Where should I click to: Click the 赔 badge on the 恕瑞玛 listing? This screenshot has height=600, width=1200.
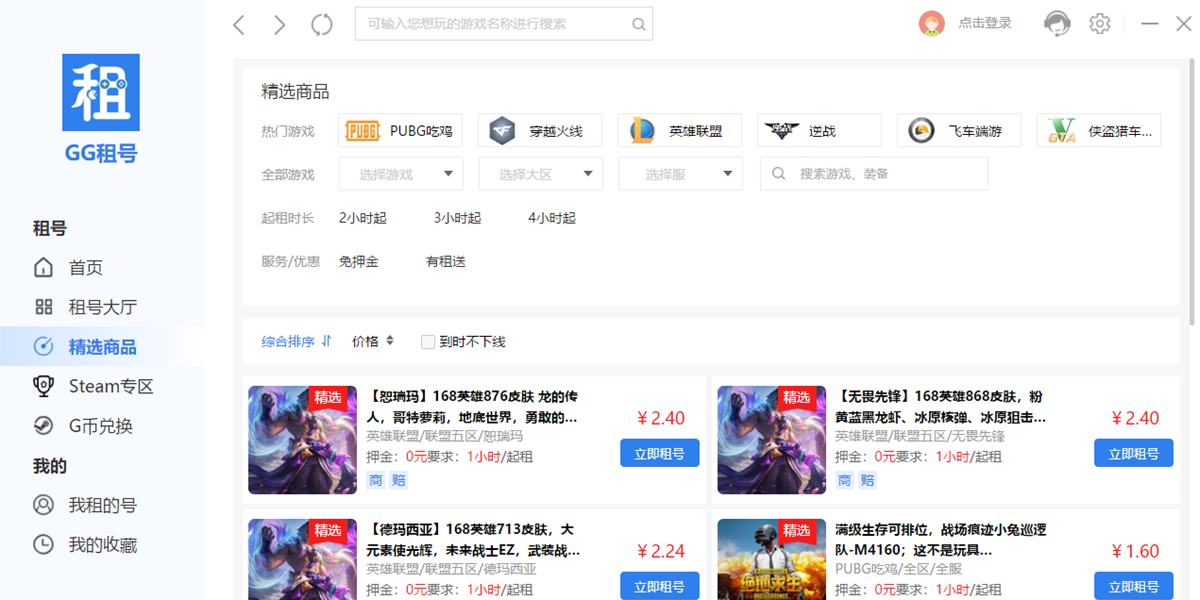point(398,480)
